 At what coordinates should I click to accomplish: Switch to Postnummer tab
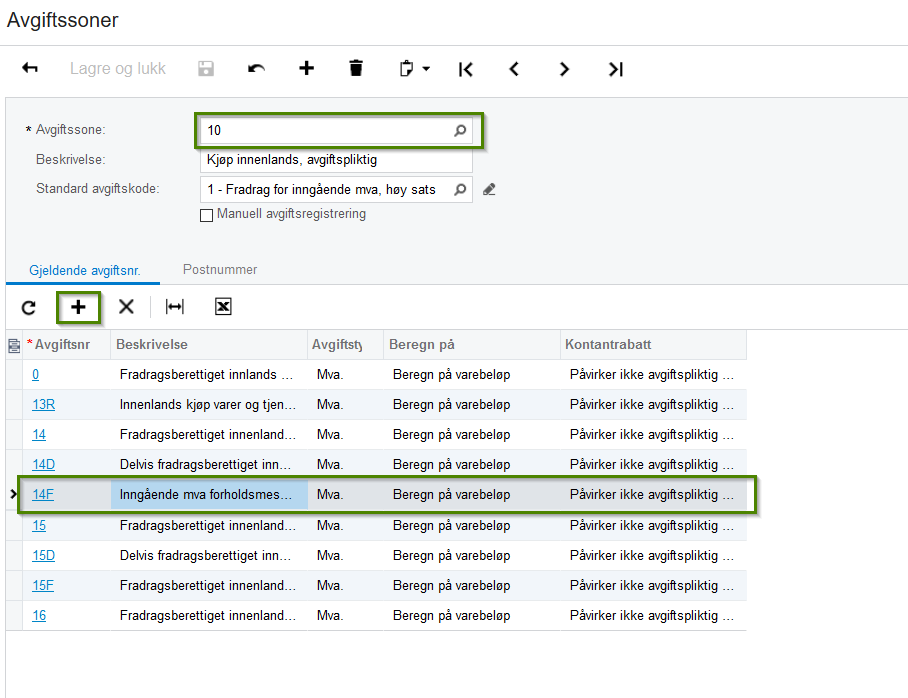(220, 269)
